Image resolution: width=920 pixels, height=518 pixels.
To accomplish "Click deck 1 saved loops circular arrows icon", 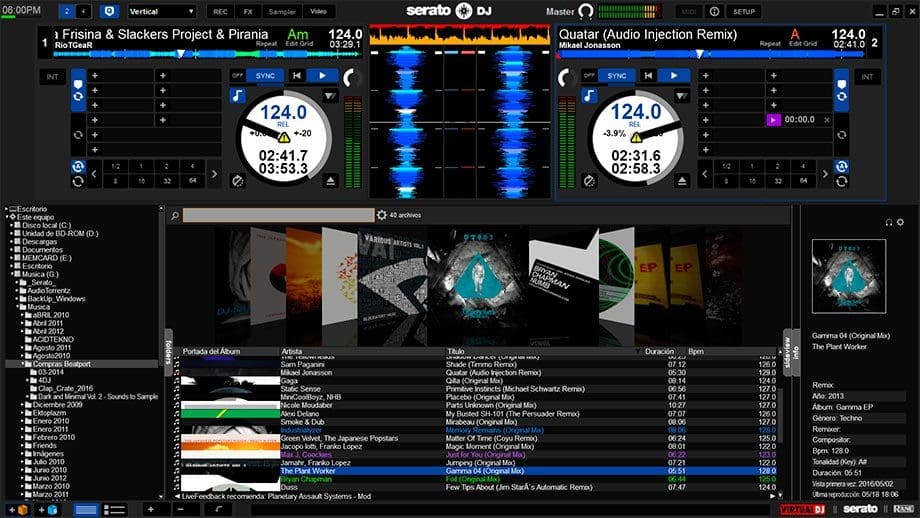I will point(78,135).
